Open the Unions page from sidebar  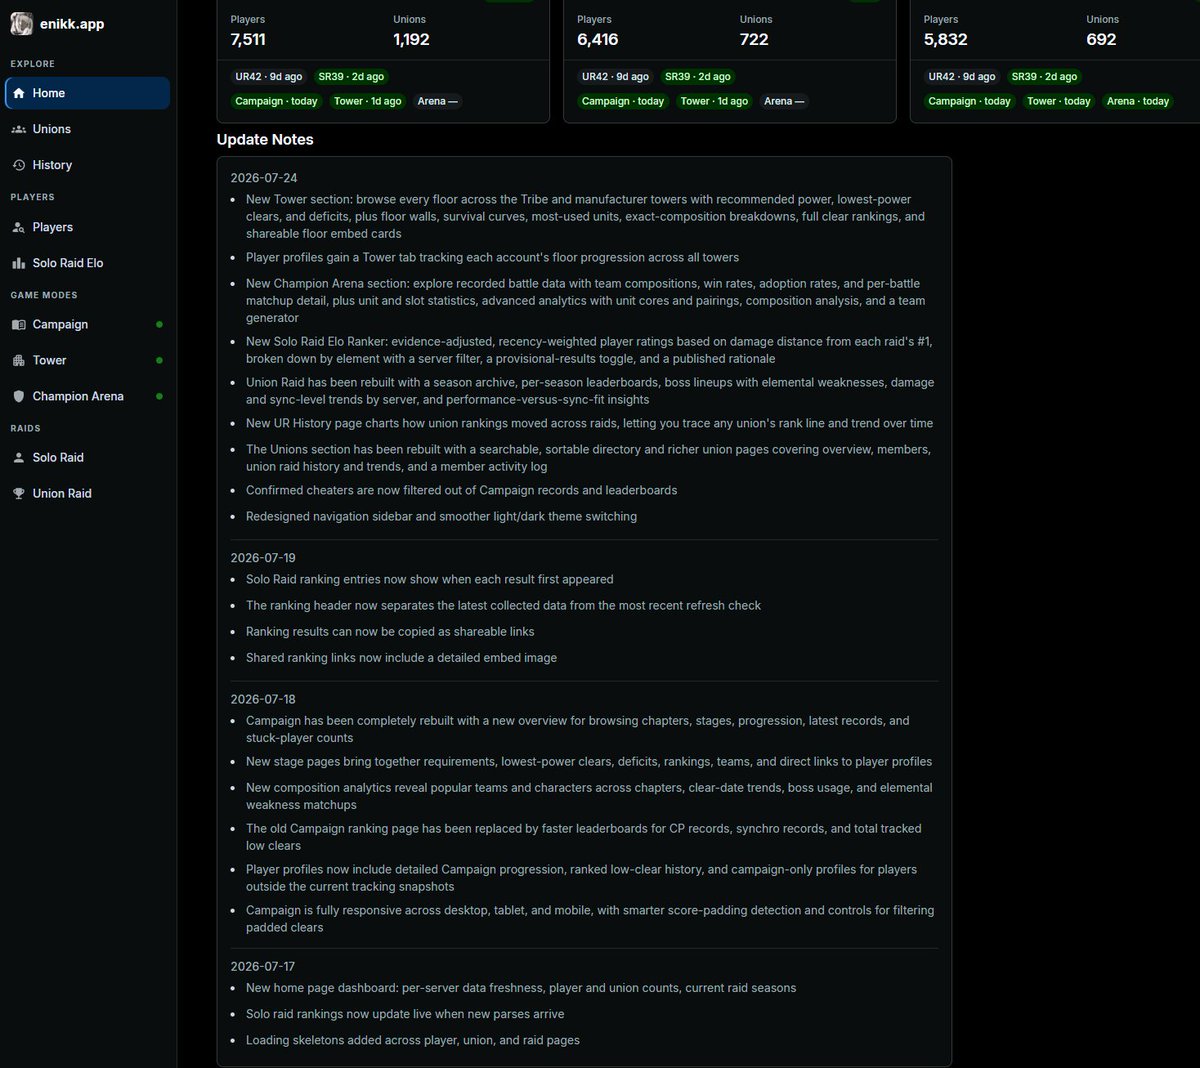point(87,129)
